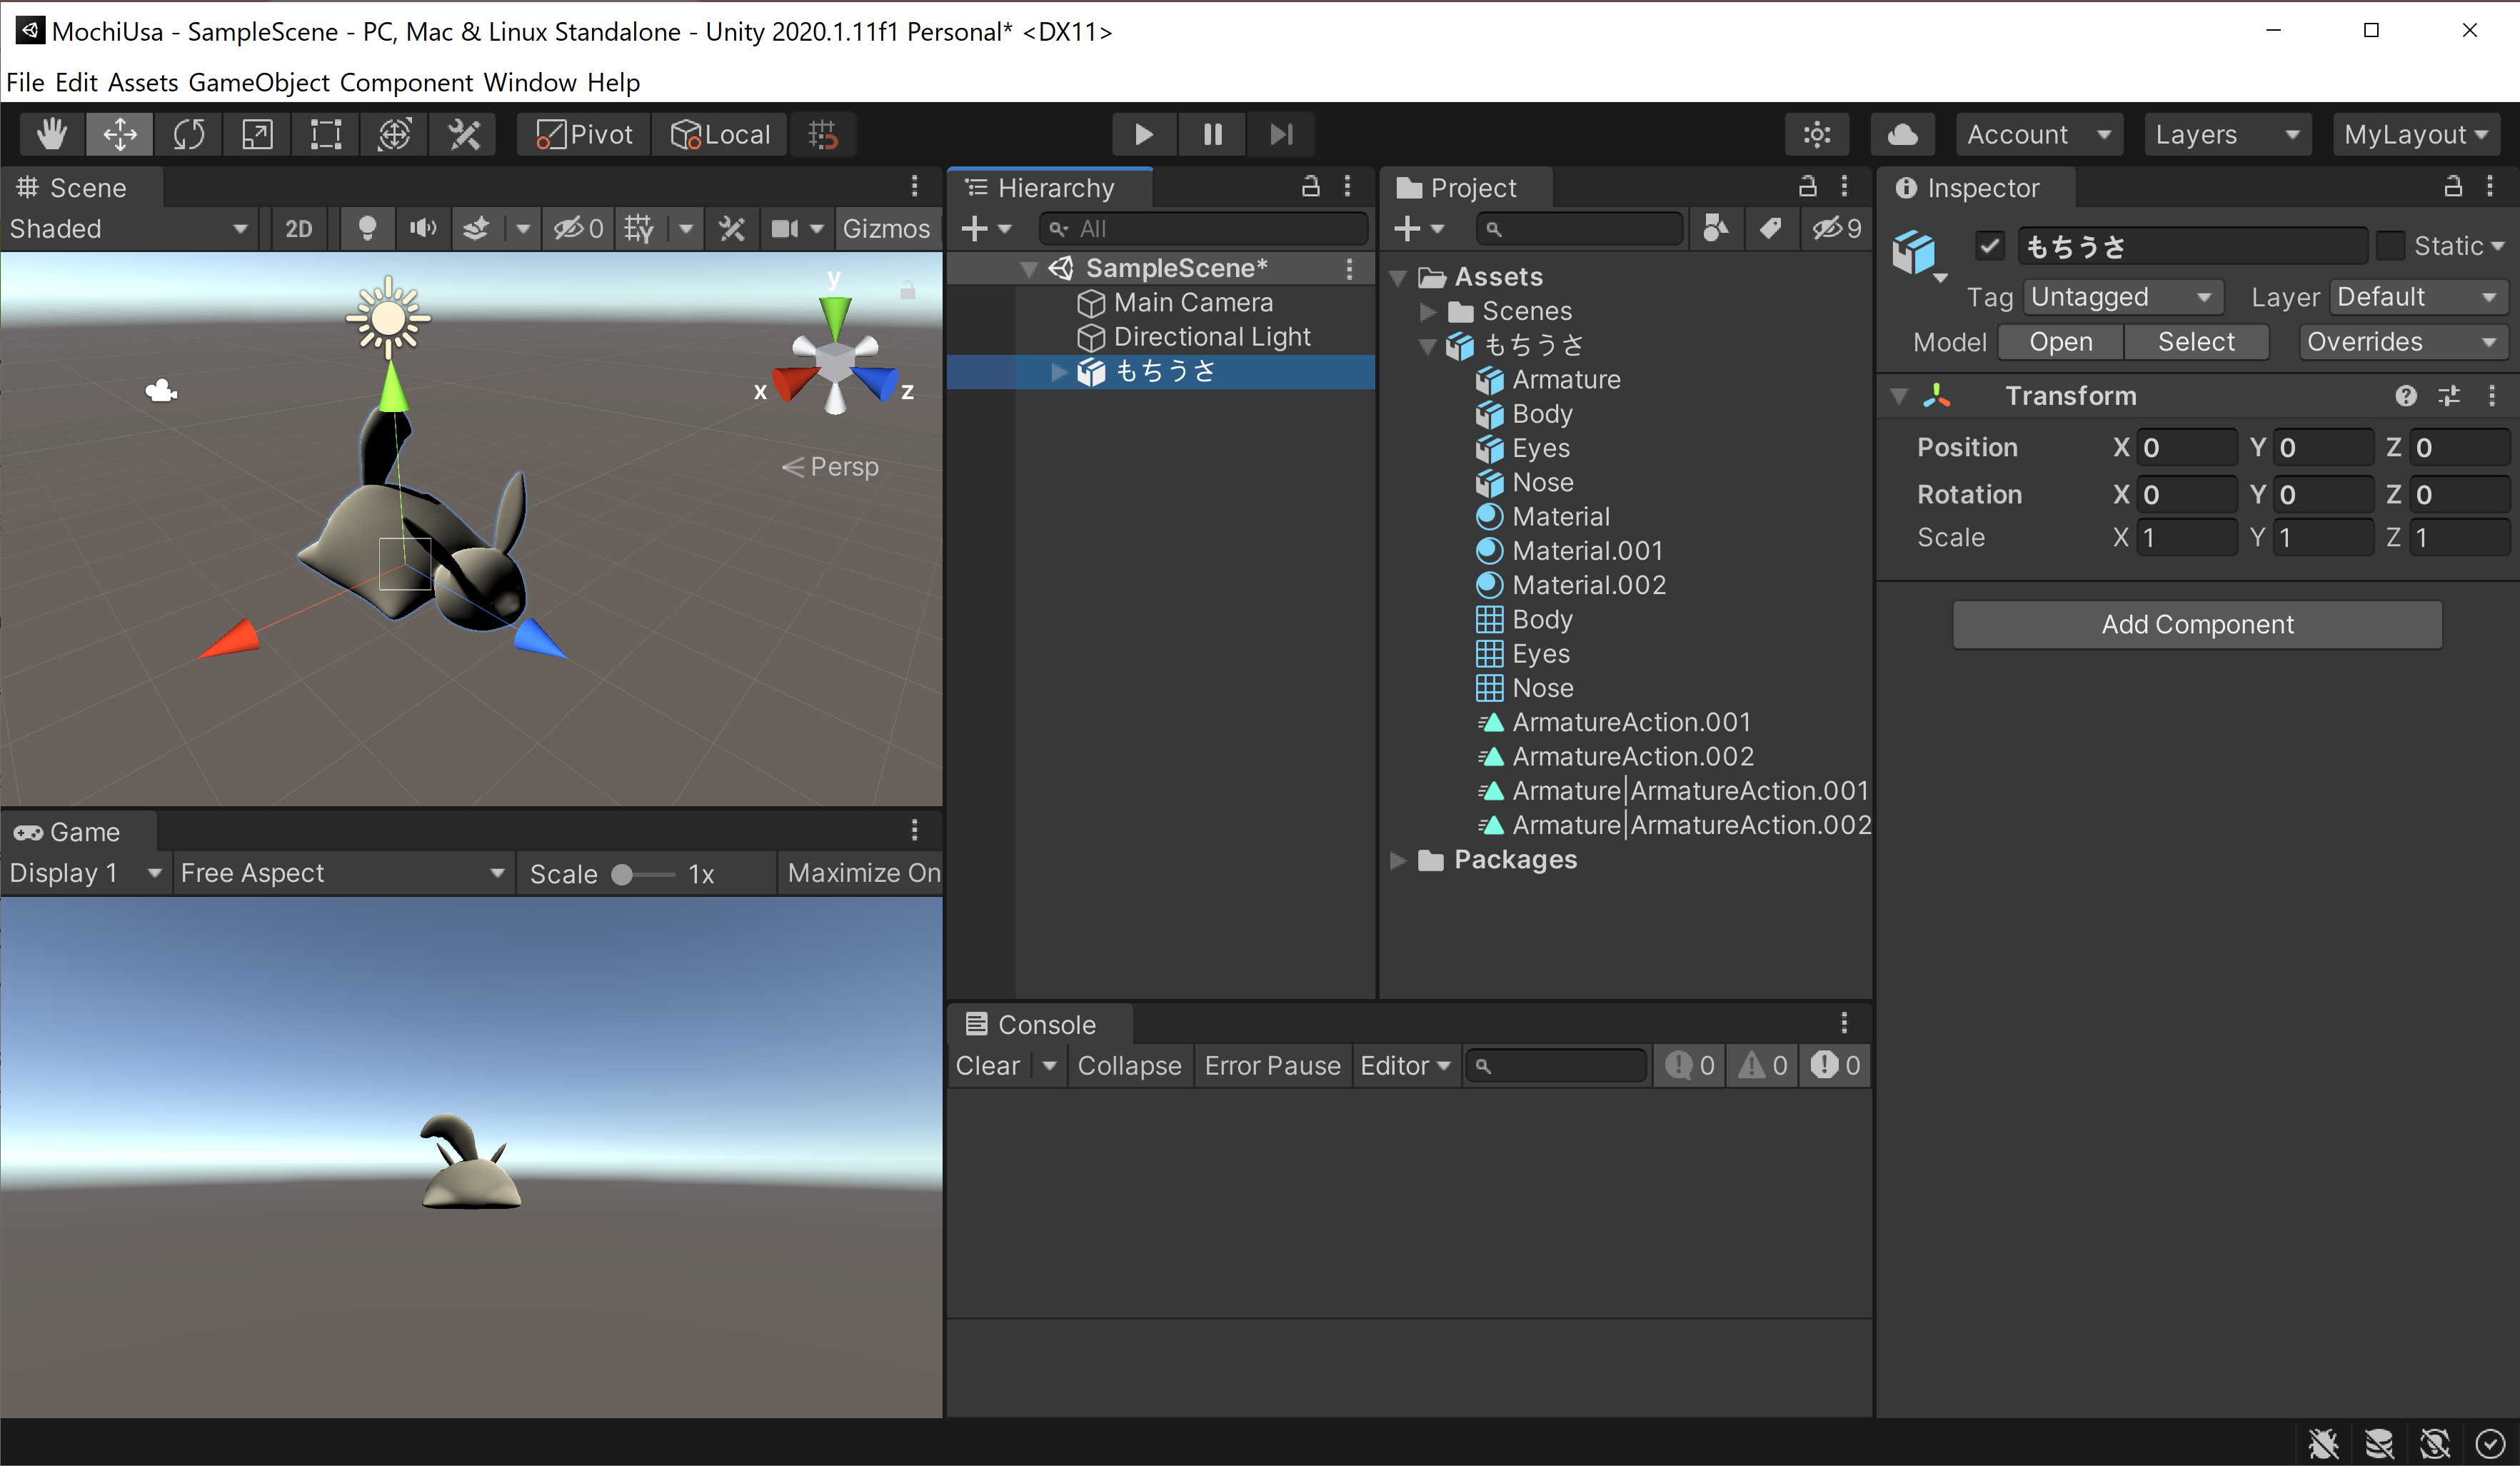The height and width of the screenshot is (1466, 2520).
Task: Click Add Component button
Action: pos(2197,625)
